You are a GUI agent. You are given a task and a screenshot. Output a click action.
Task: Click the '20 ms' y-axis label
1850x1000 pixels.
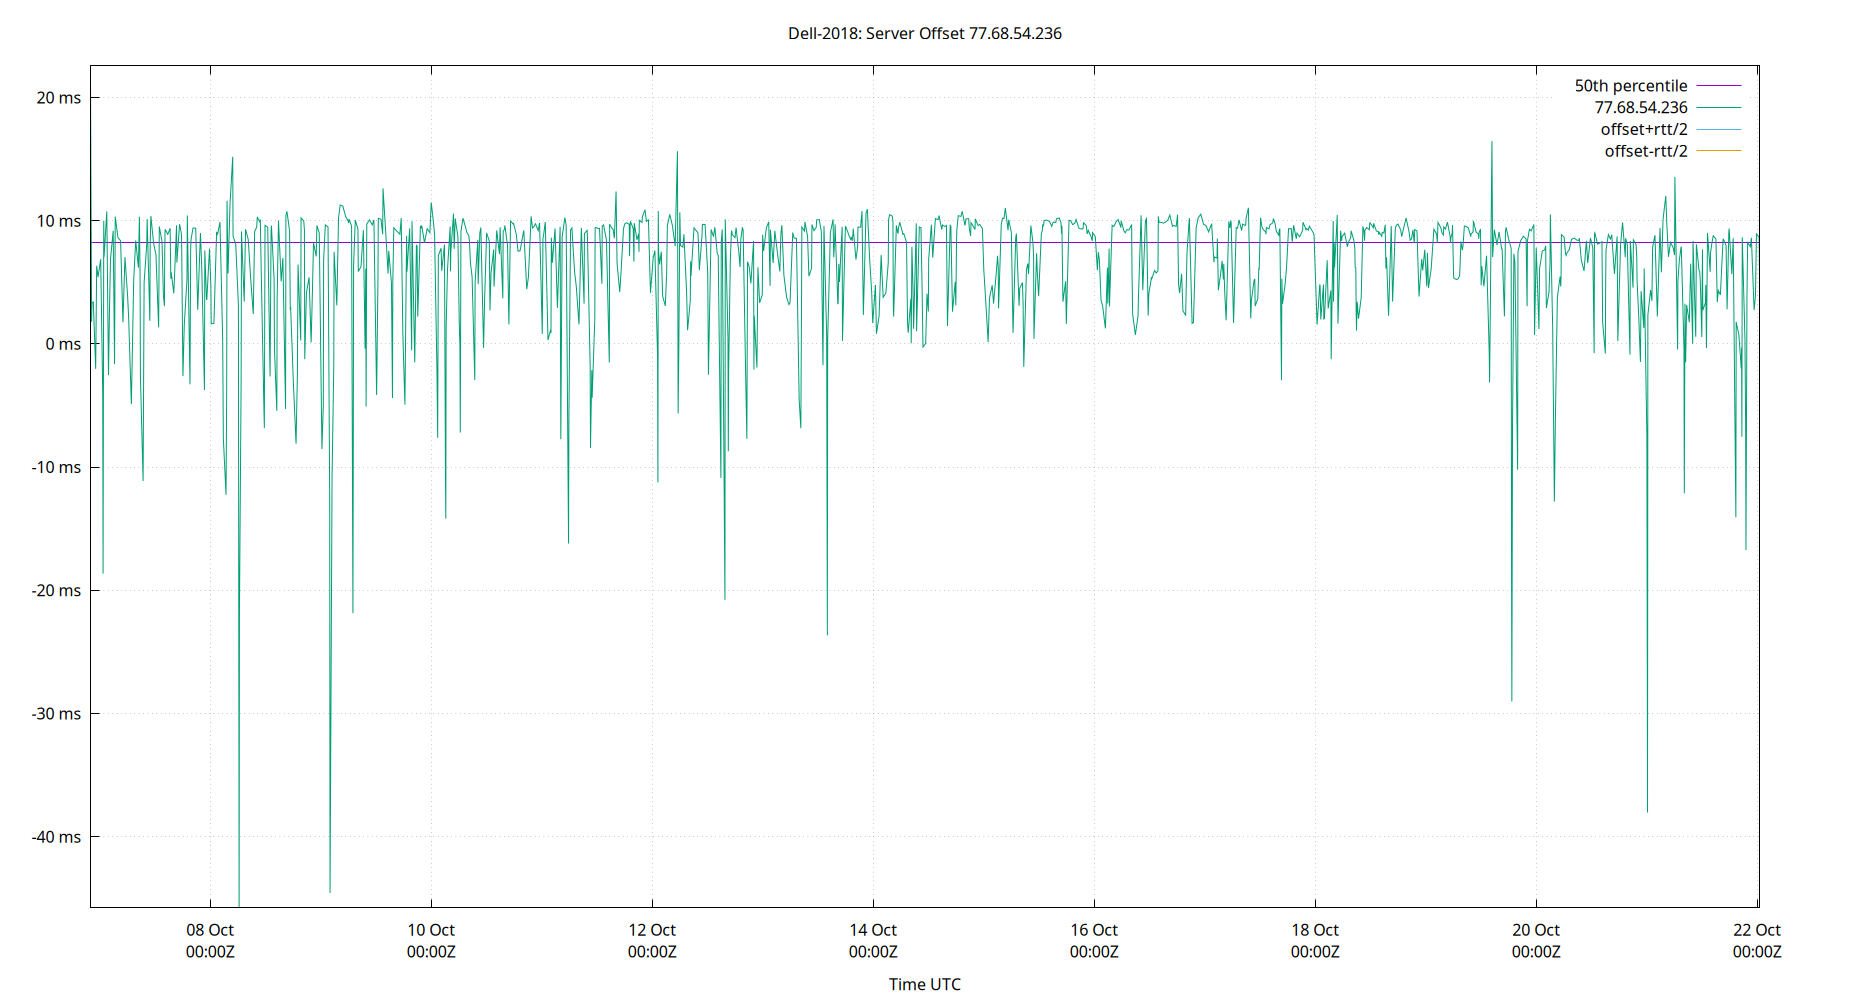click(x=59, y=98)
